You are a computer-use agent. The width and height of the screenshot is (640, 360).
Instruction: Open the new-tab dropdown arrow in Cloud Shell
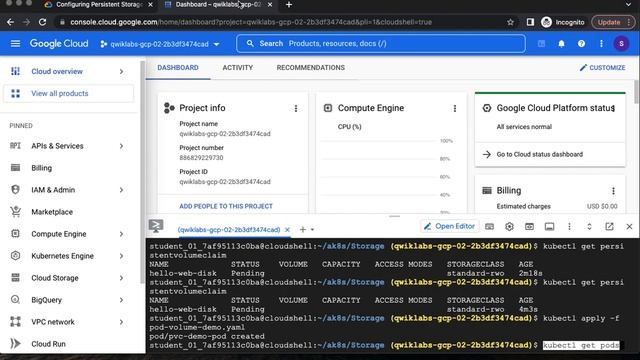(313, 230)
